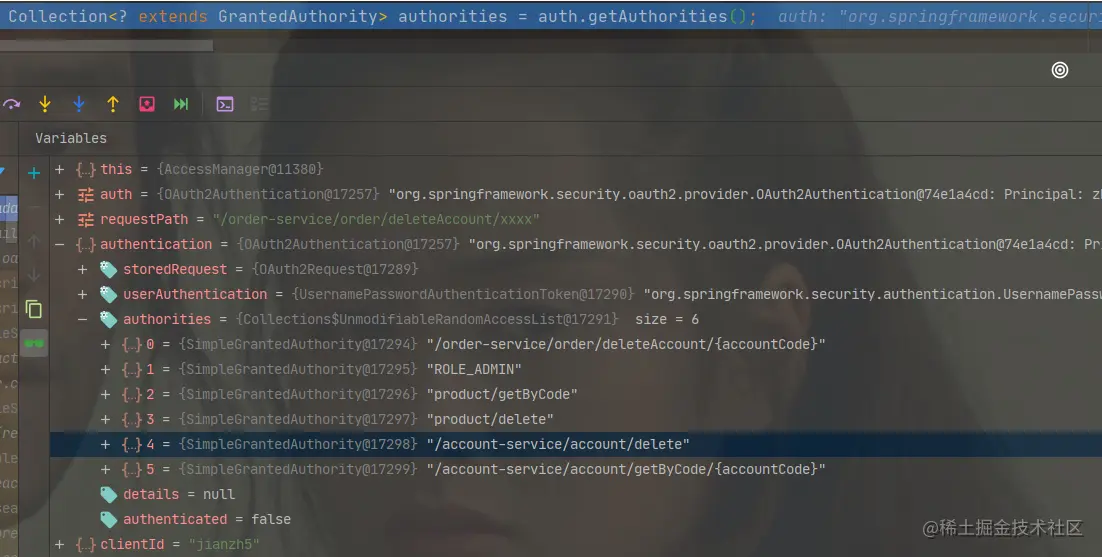Click the Trace Current Stream Chain icon
The width and height of the screenshot is (1102, 557).
point(259,105)
